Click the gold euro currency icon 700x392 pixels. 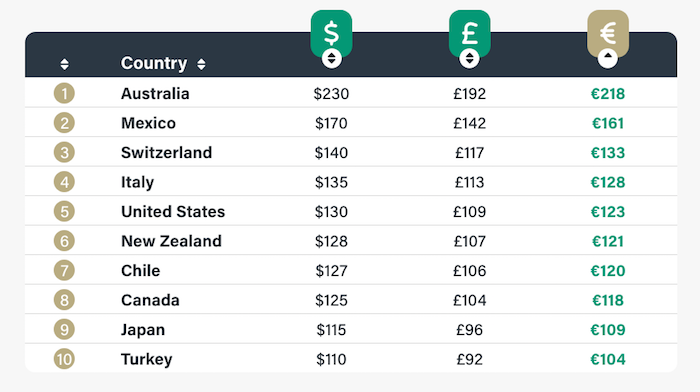(x=608, y=33)
